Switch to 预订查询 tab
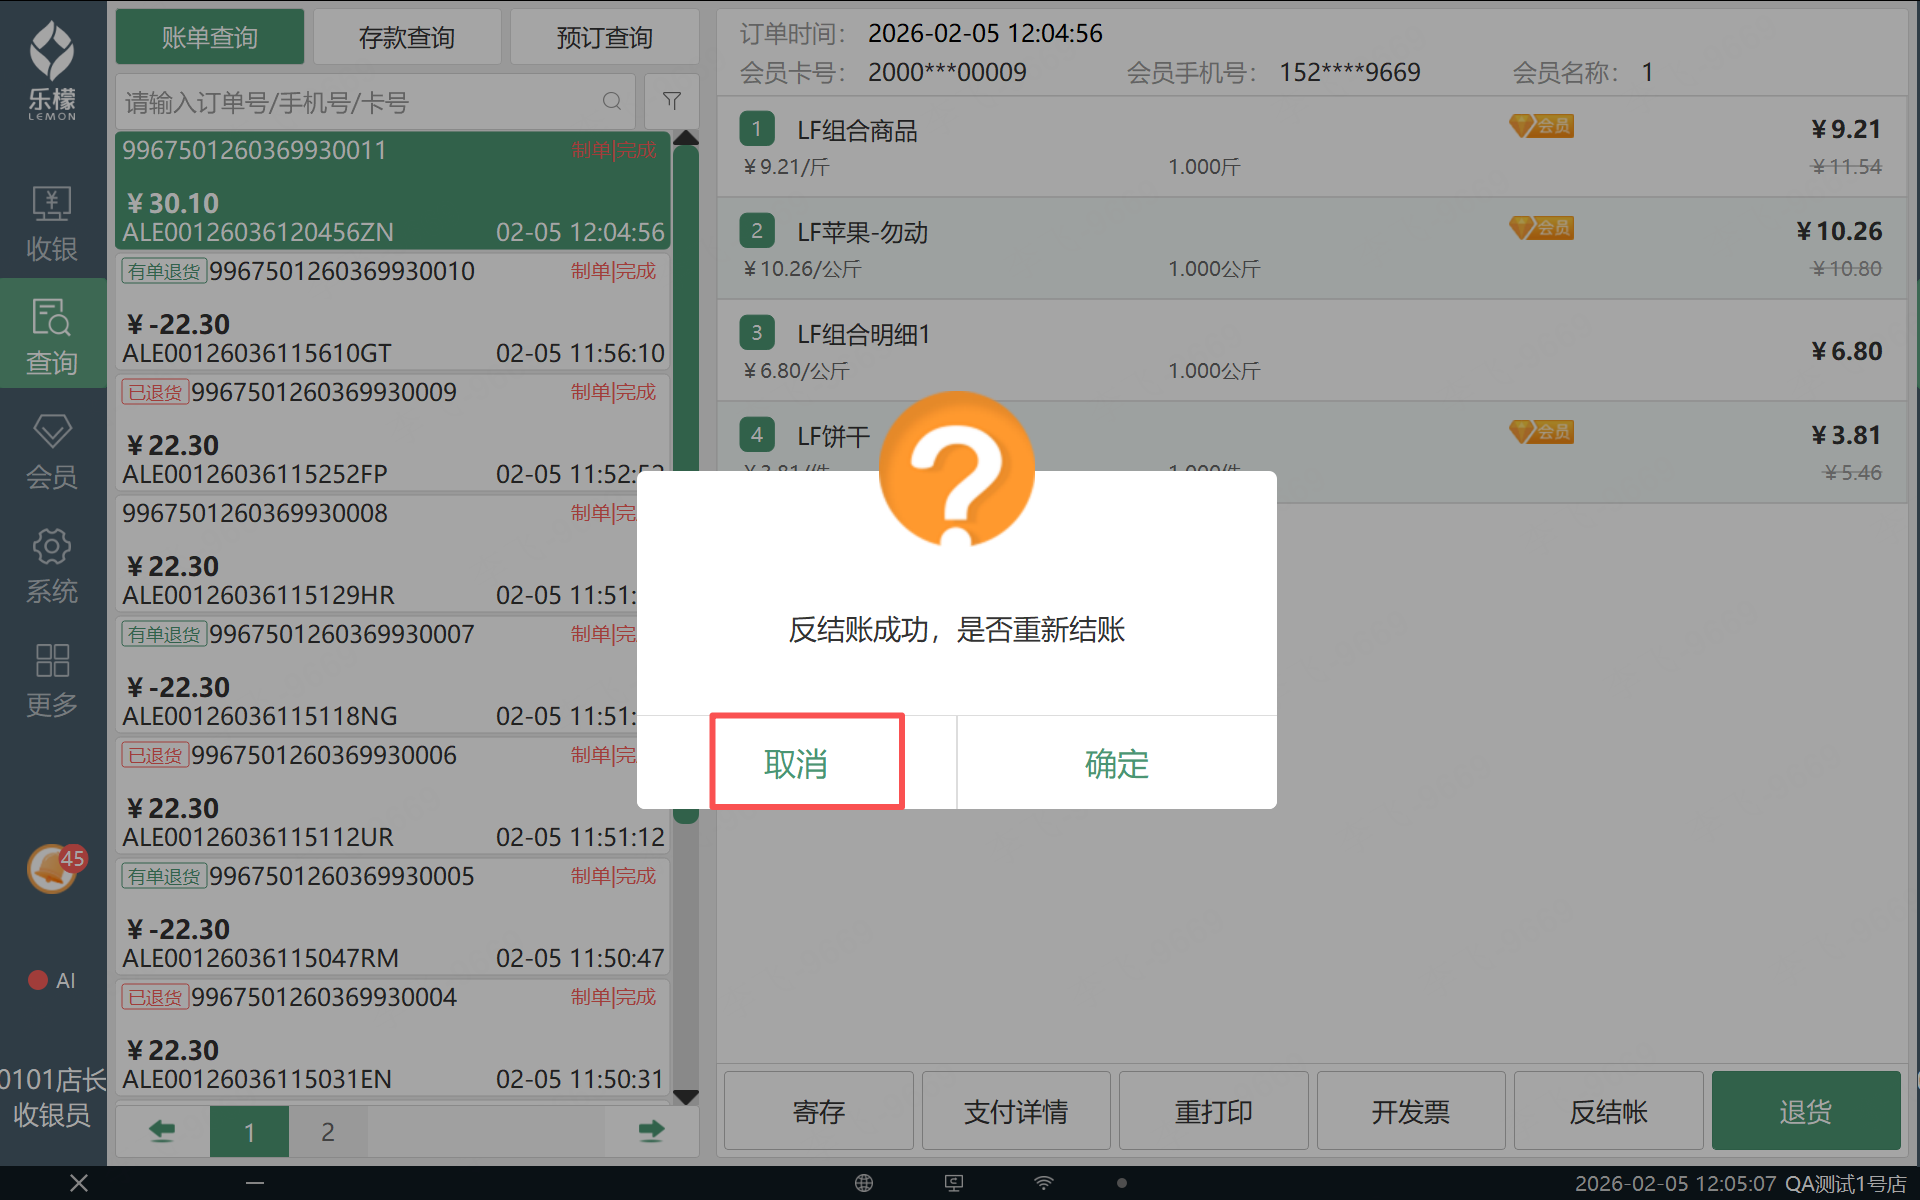The image size is (1920, 1200). (604, 38)
